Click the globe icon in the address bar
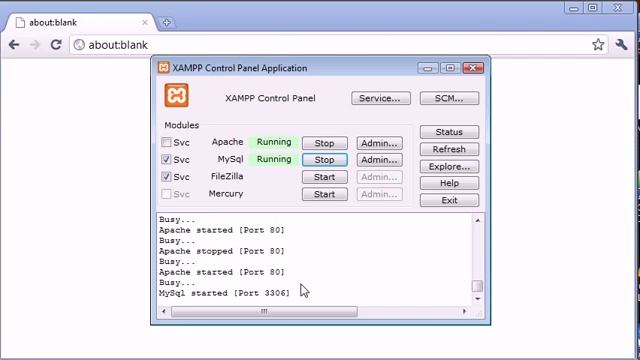This screenshot has height=360, width=640. coord(79,44)
